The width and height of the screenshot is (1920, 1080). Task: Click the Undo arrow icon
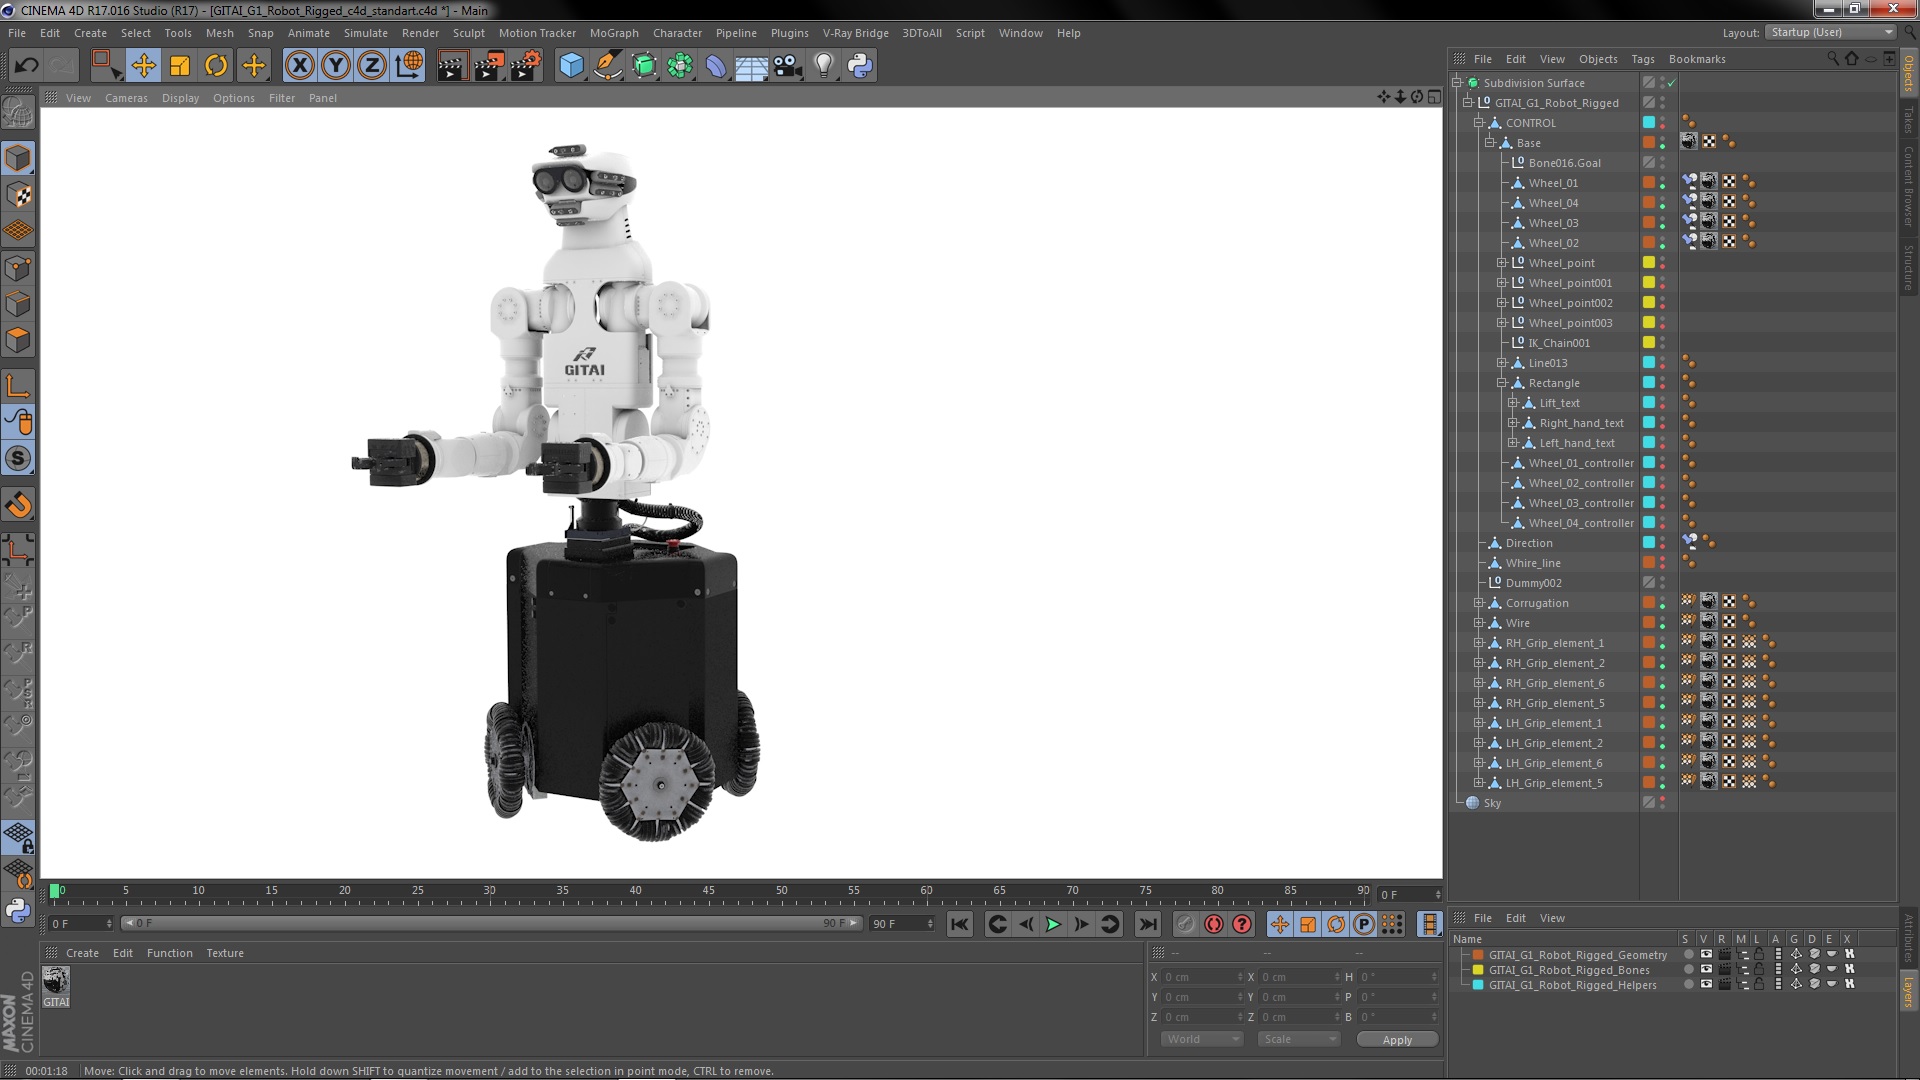(26, 66)
